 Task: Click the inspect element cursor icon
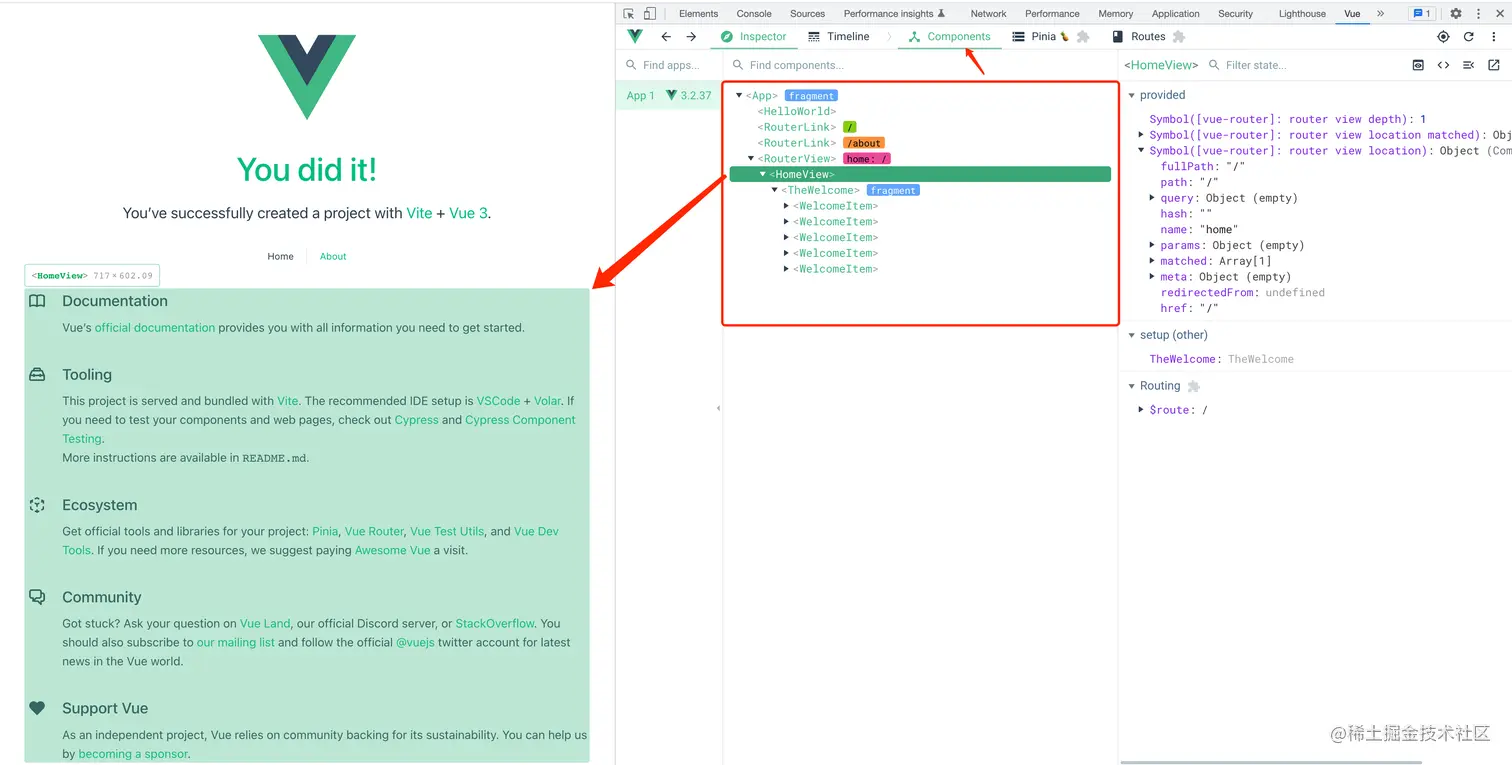tap(629, 14)
